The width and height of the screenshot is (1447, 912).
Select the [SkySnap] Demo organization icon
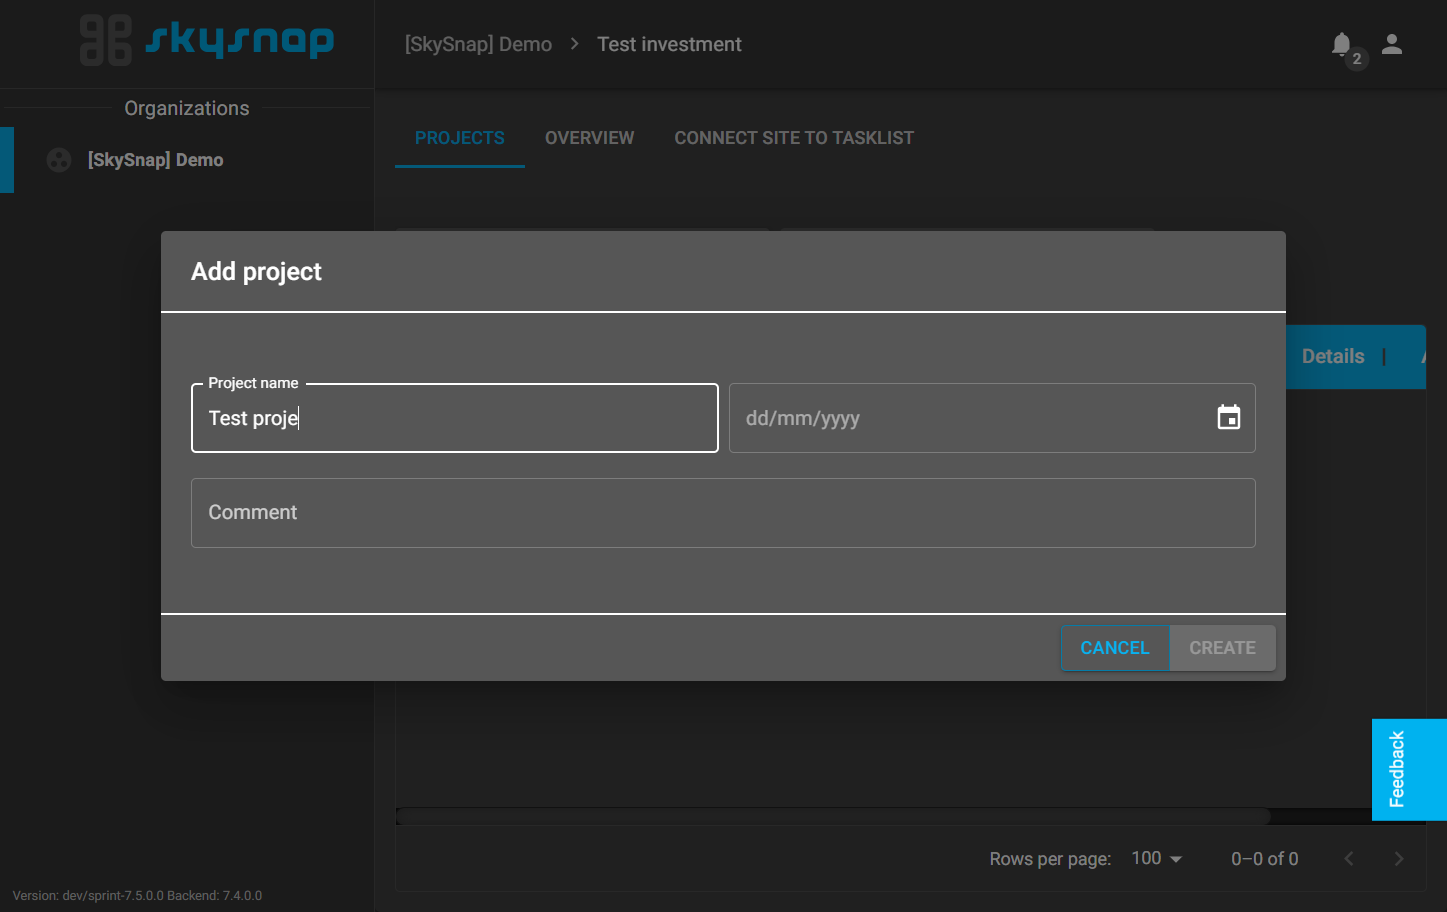pos(59,160)
